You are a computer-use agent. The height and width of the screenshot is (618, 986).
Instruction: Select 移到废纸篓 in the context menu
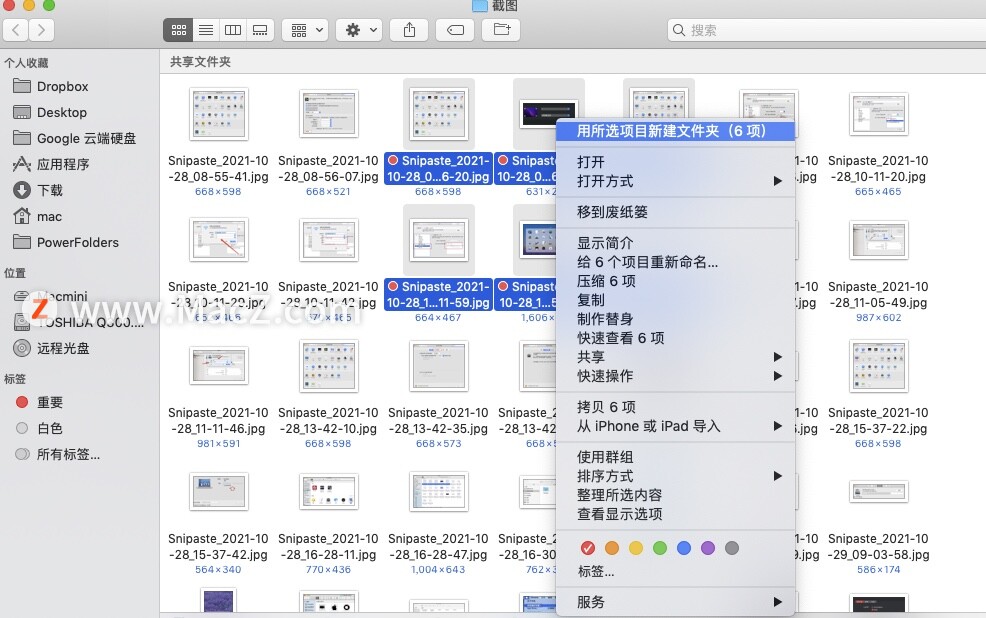coord(611,213)
